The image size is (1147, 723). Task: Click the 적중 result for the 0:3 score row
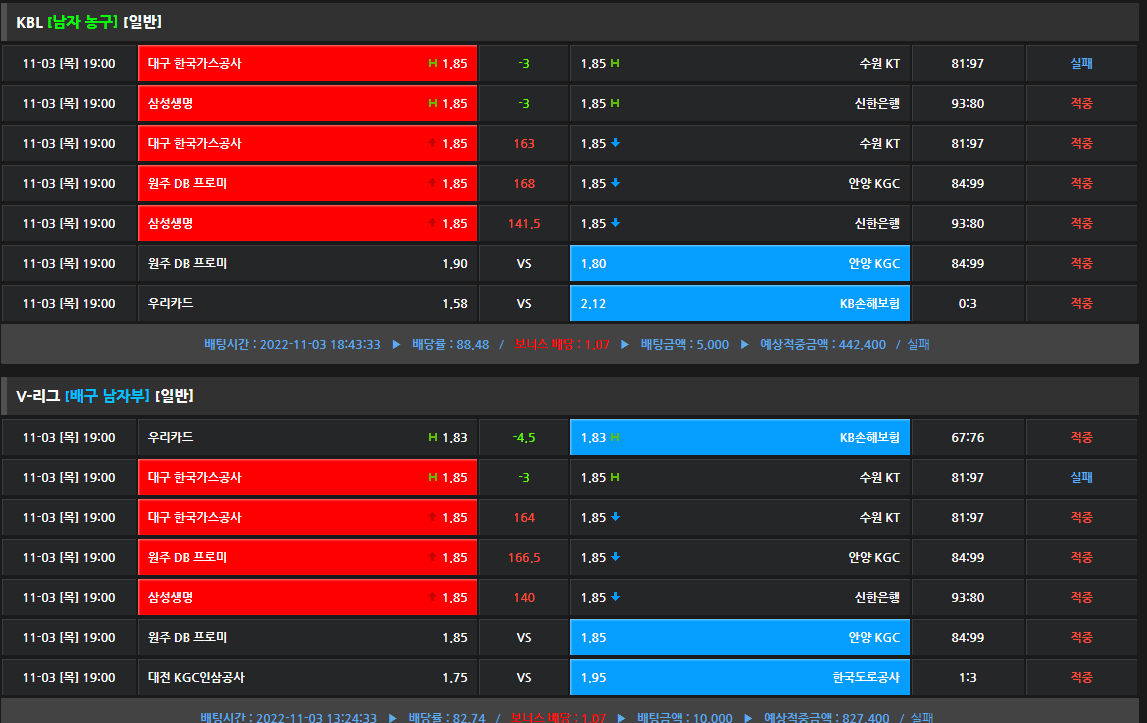1081,304
